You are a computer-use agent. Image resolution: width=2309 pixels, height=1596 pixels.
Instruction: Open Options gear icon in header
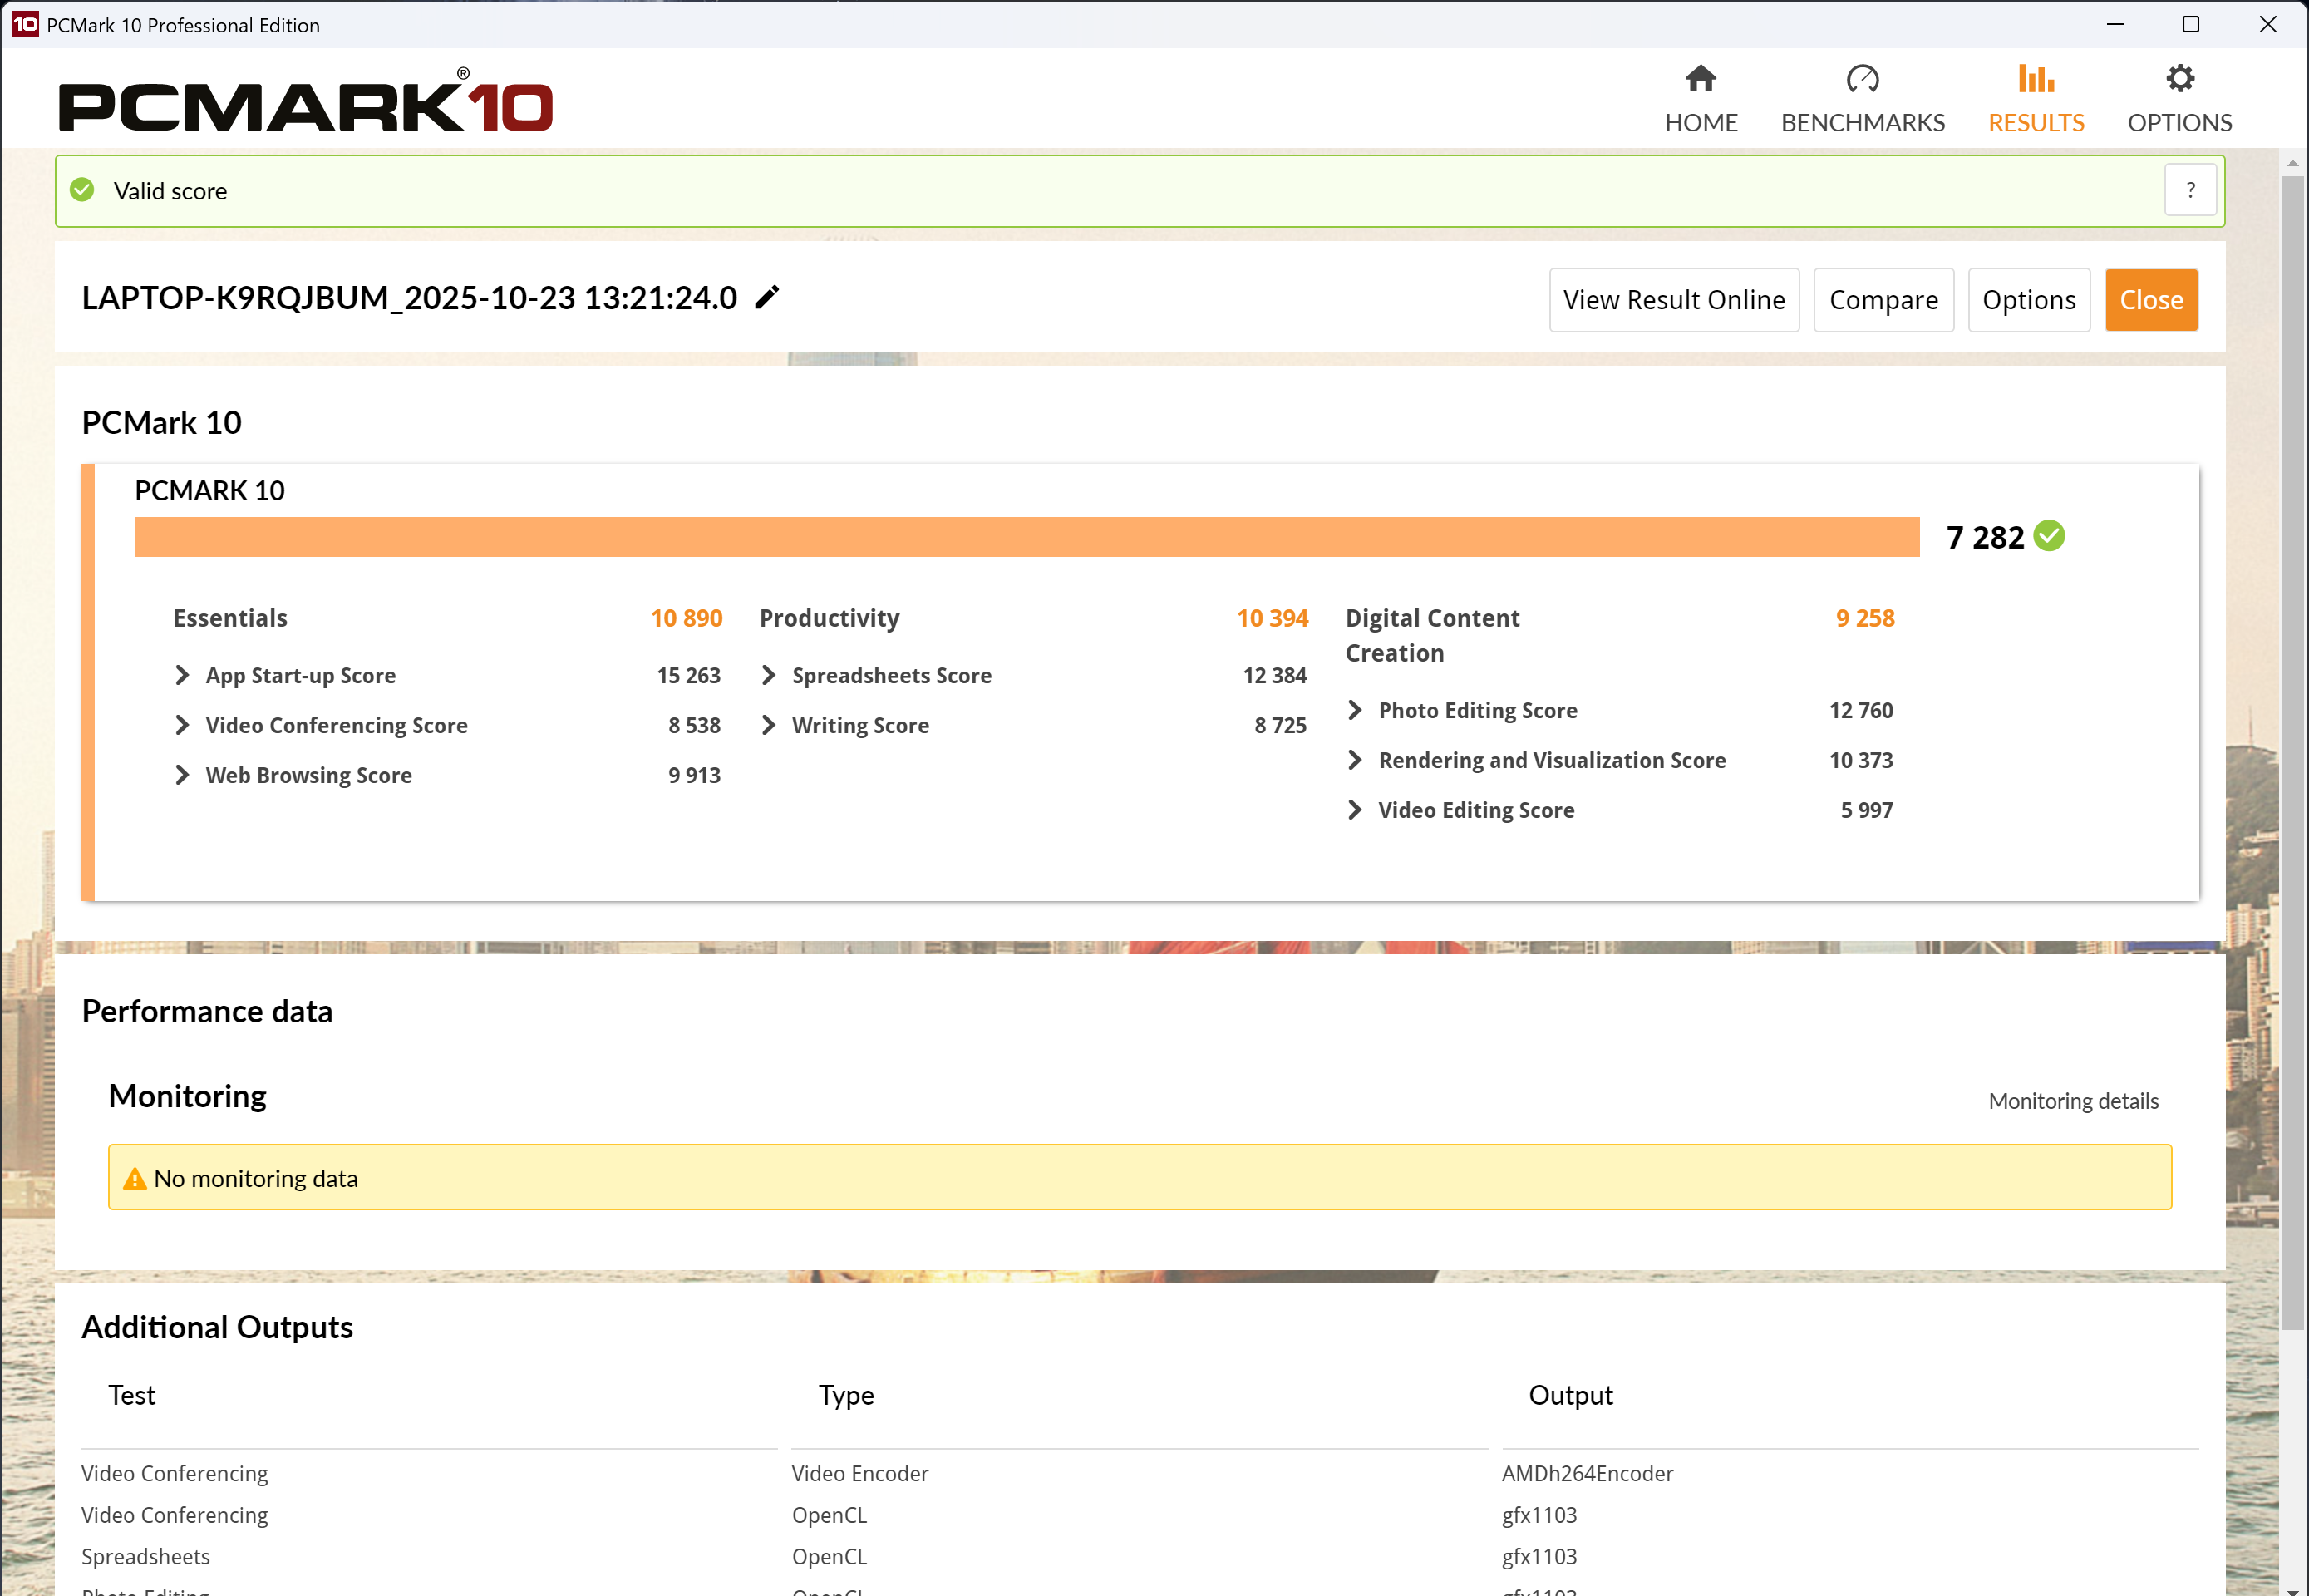pyautogui.click(x=2179, y=79)
